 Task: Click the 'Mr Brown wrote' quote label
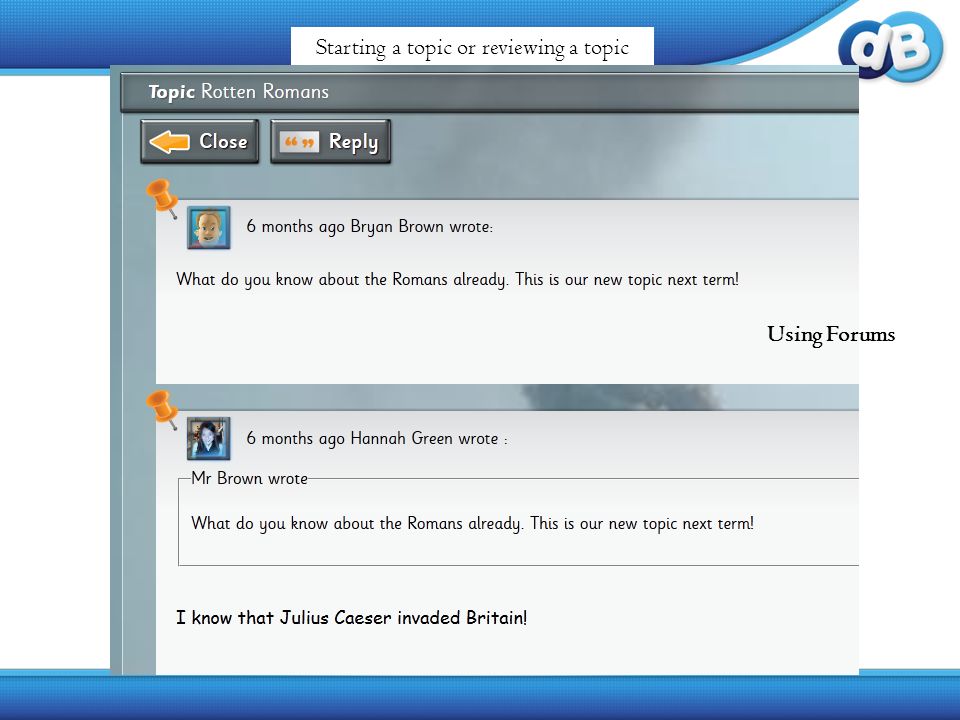tap(249, 478)
